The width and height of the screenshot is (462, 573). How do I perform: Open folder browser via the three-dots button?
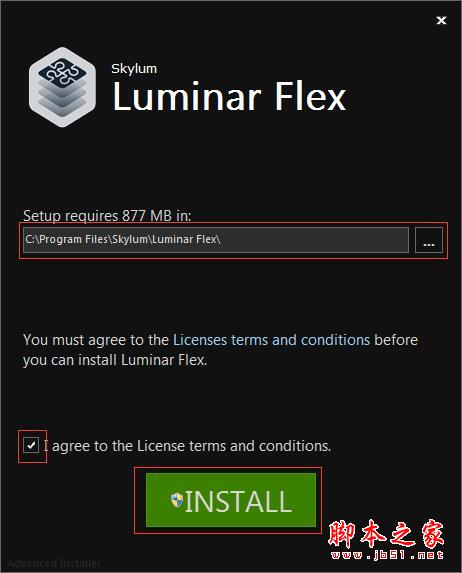point(429,240)
